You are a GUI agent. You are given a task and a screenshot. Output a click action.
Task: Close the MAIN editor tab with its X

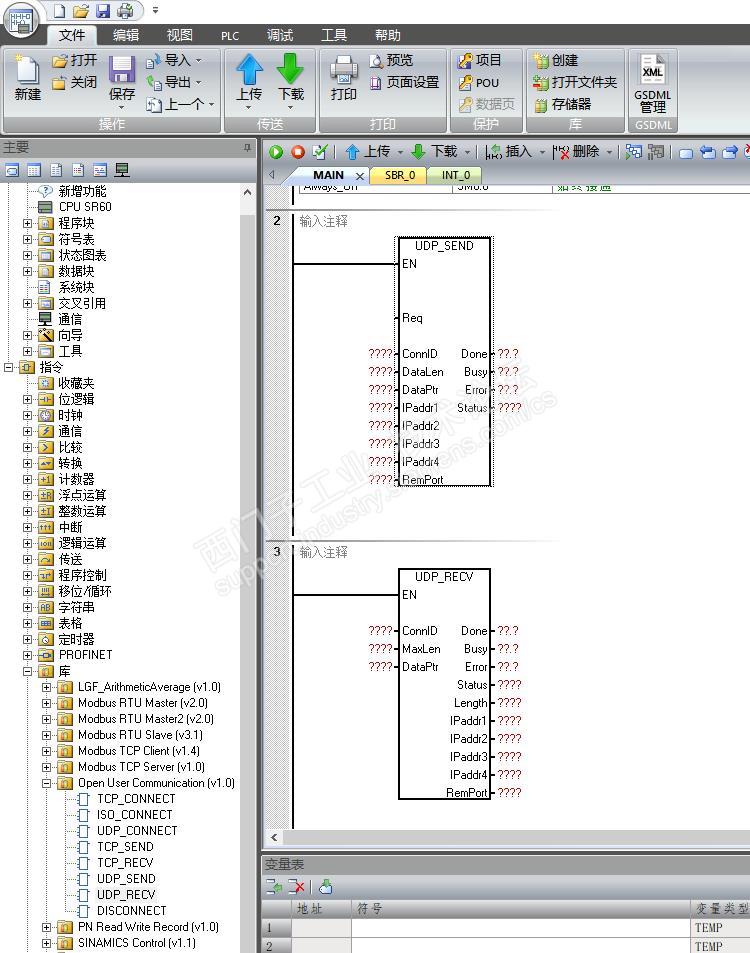[360, 176]
